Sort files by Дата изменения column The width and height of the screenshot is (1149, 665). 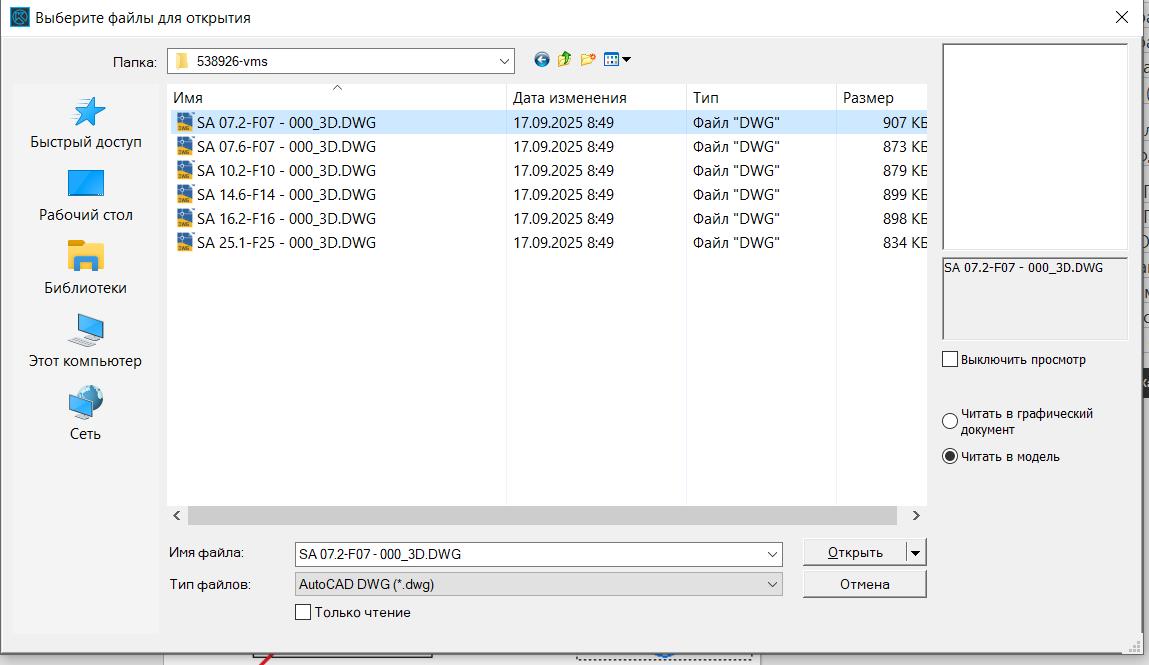point(570,98)
